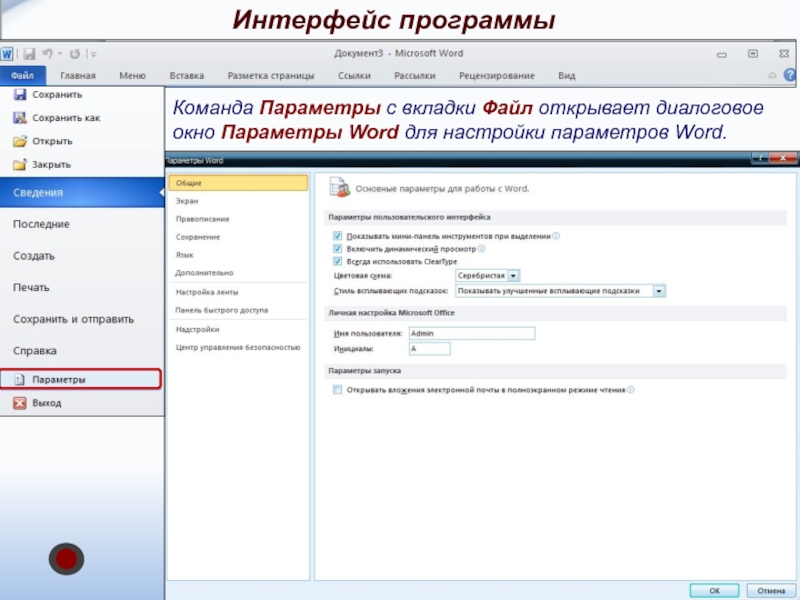Click Сохранить как icon in File menu
Screen dimensions: 800x600
pyautogui.click(x=20, y=117)
